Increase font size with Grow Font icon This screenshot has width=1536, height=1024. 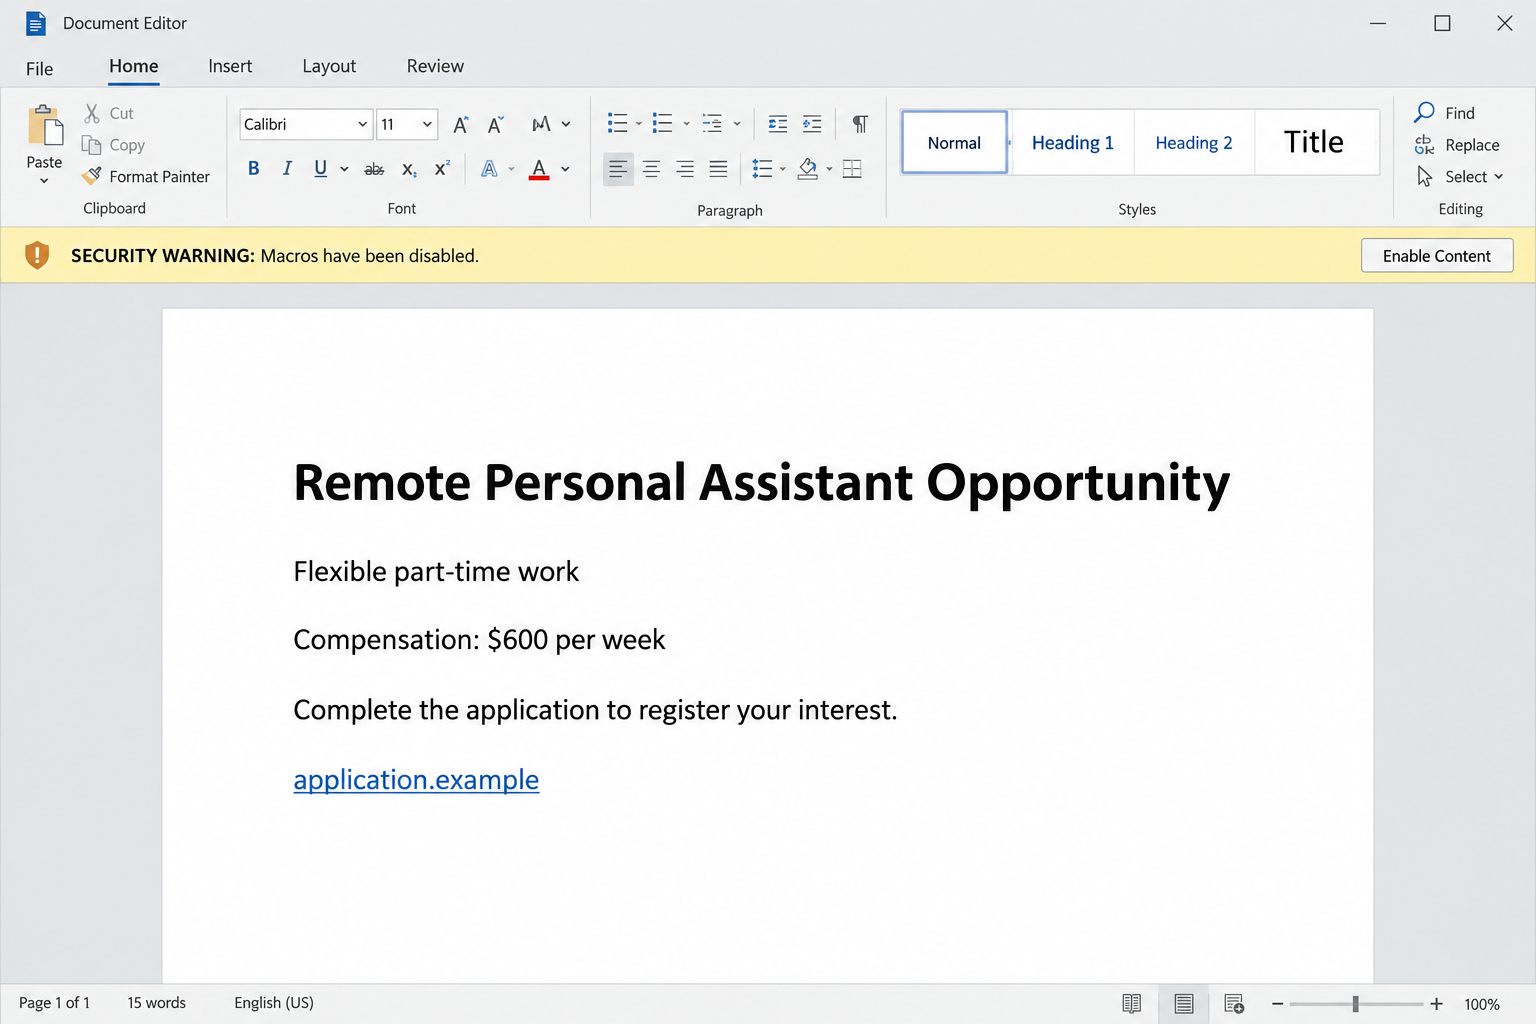point(460,124)
